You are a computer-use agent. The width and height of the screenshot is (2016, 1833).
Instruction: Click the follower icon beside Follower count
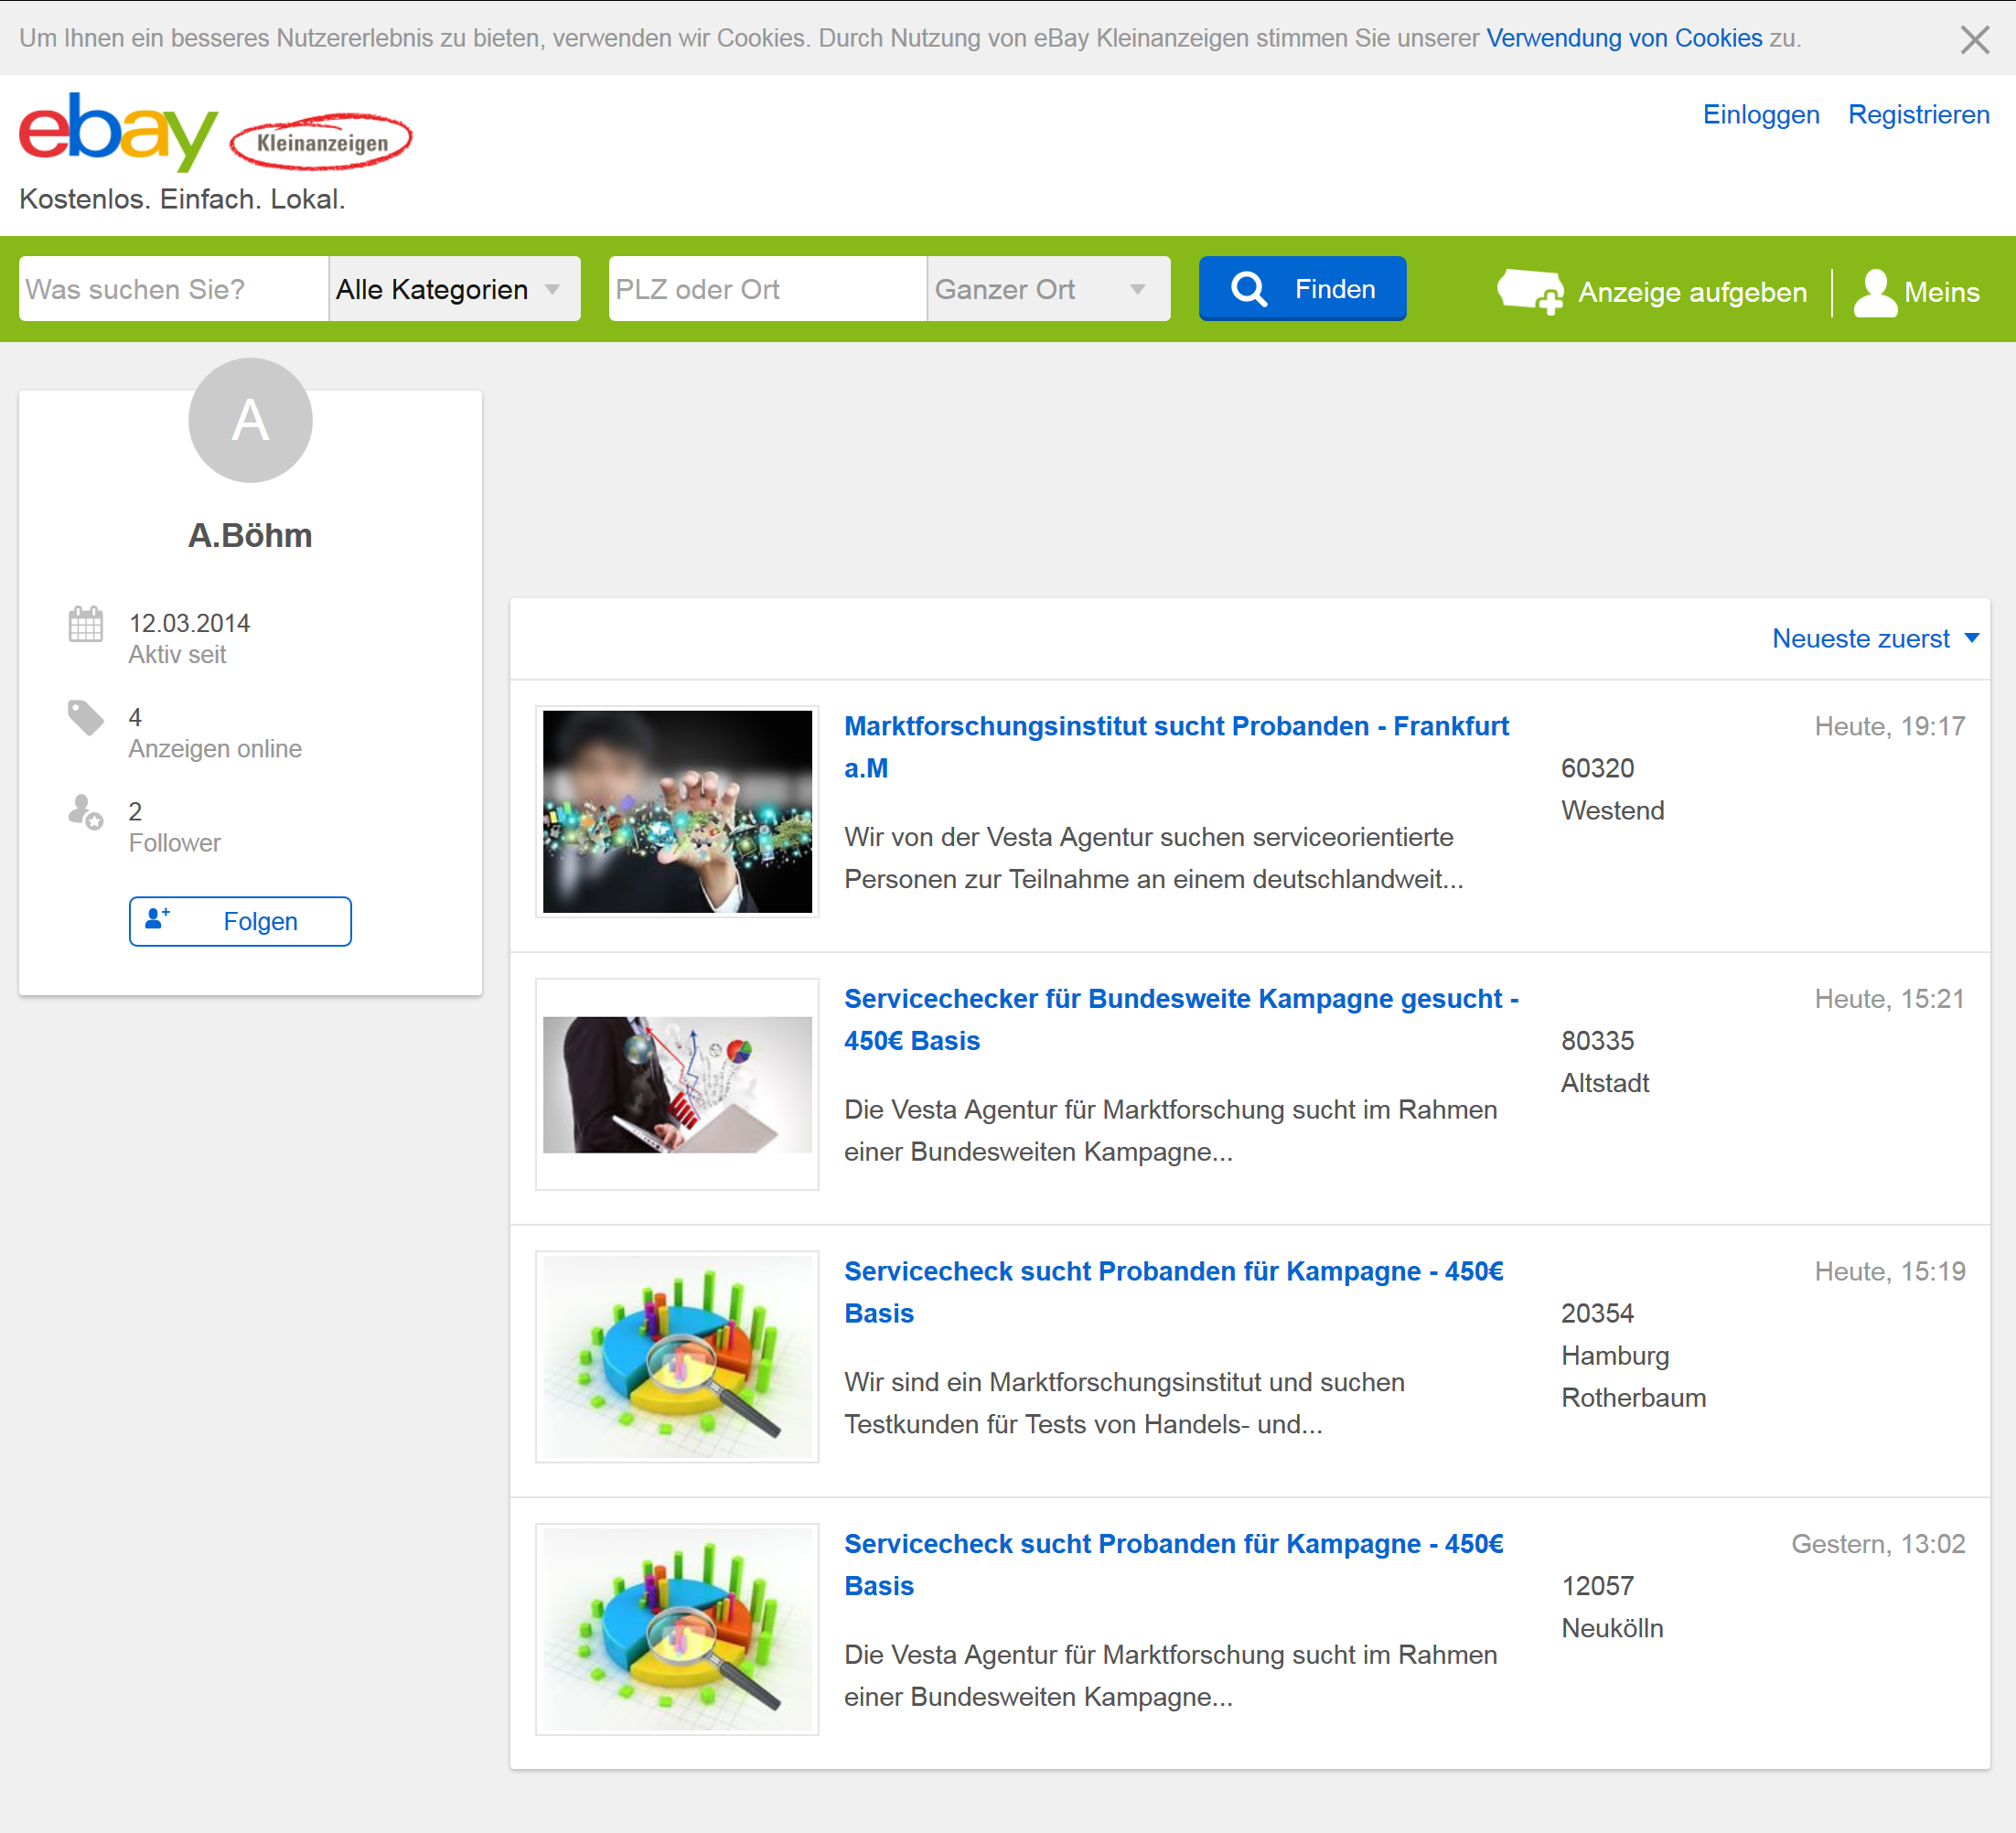tap(86, 811)
